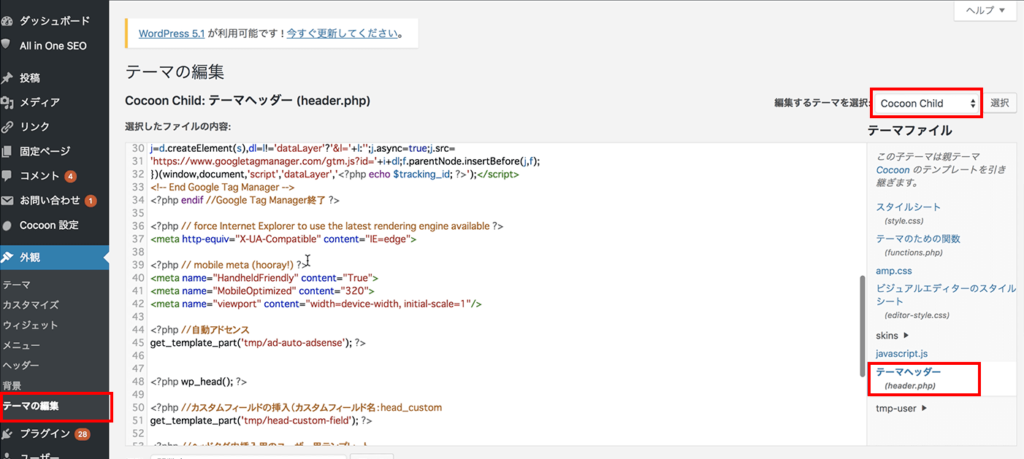Click the Posts pushpin icon
The image size is (1024, 459).
tap(7, 78)
